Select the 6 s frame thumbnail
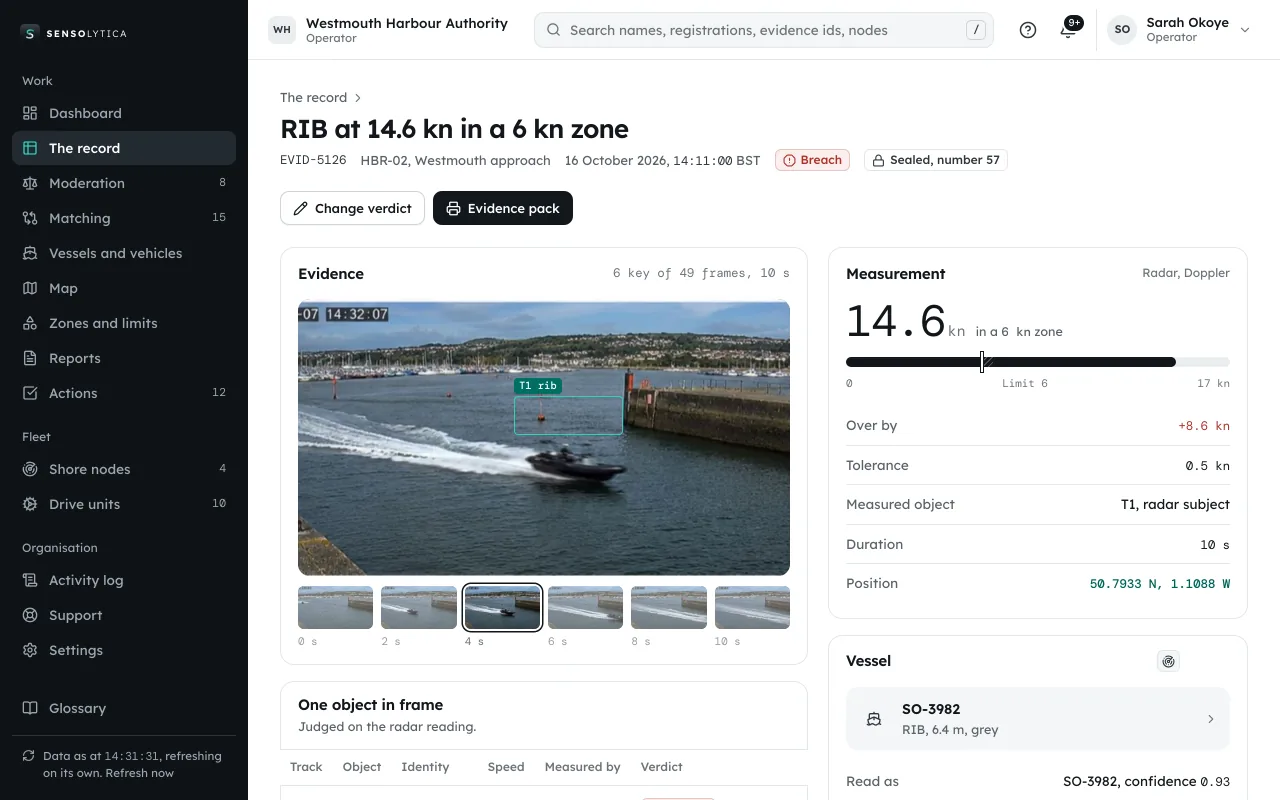 point(586,608)
